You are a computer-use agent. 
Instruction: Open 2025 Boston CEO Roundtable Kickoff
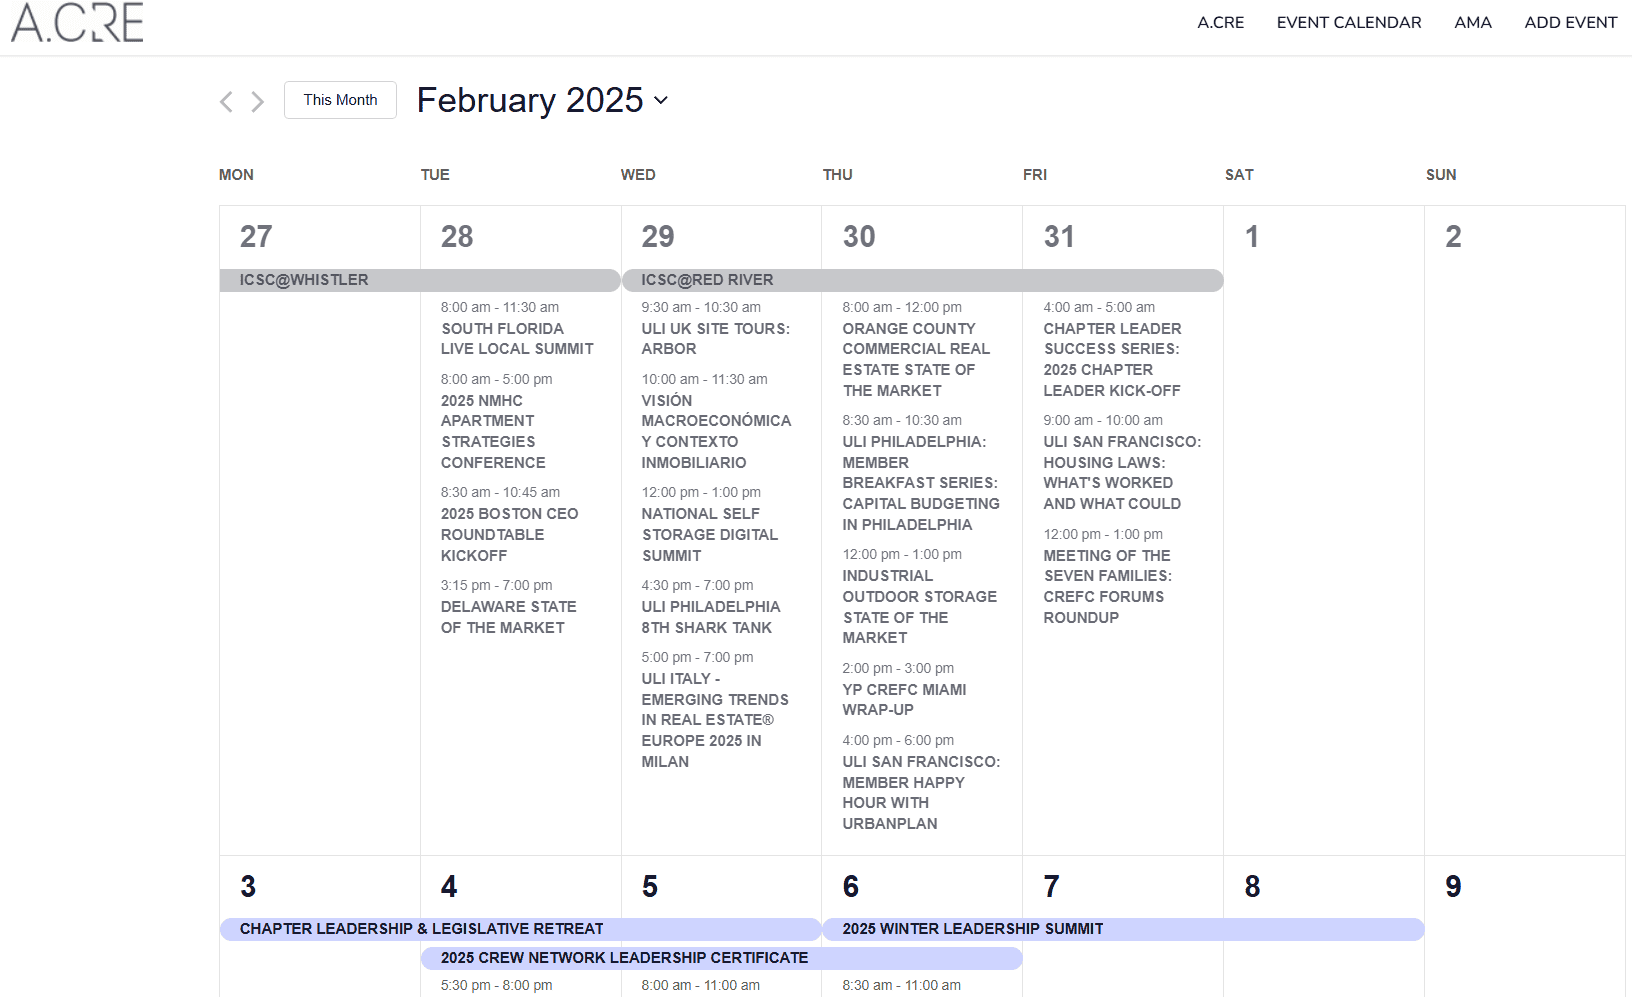(x=509, y=534)
